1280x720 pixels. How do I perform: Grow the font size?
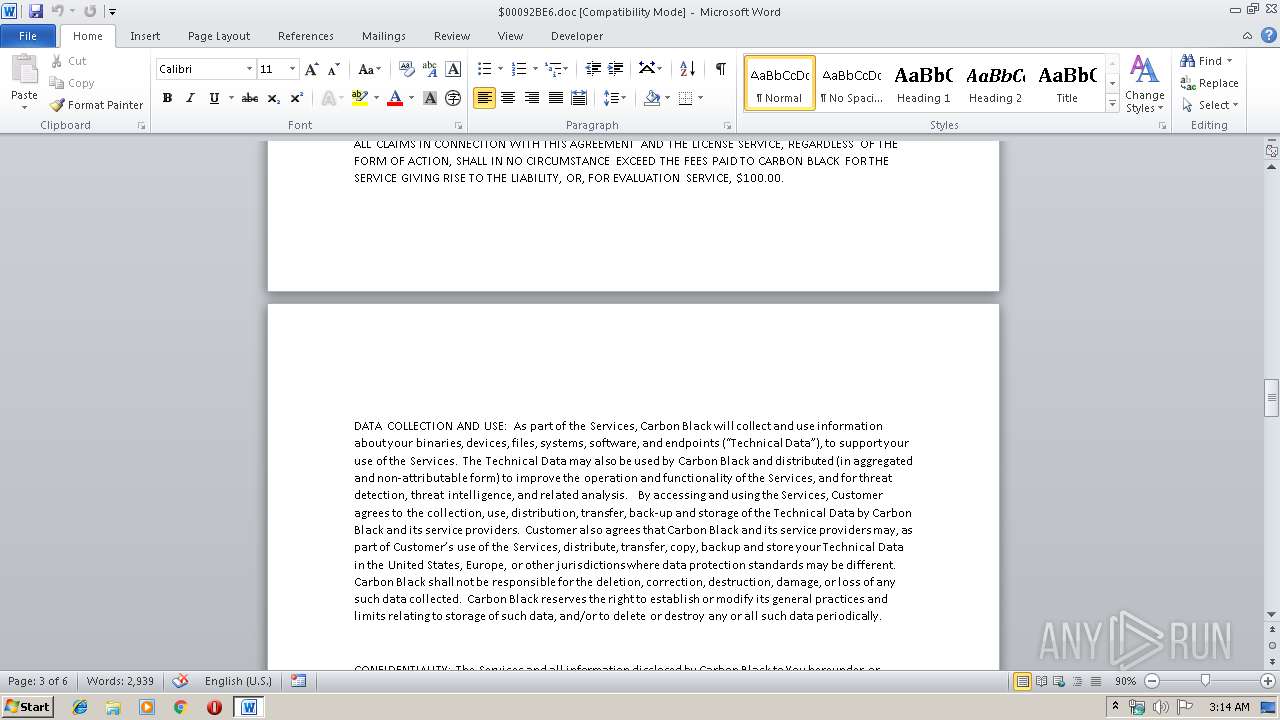coord(312,69)
